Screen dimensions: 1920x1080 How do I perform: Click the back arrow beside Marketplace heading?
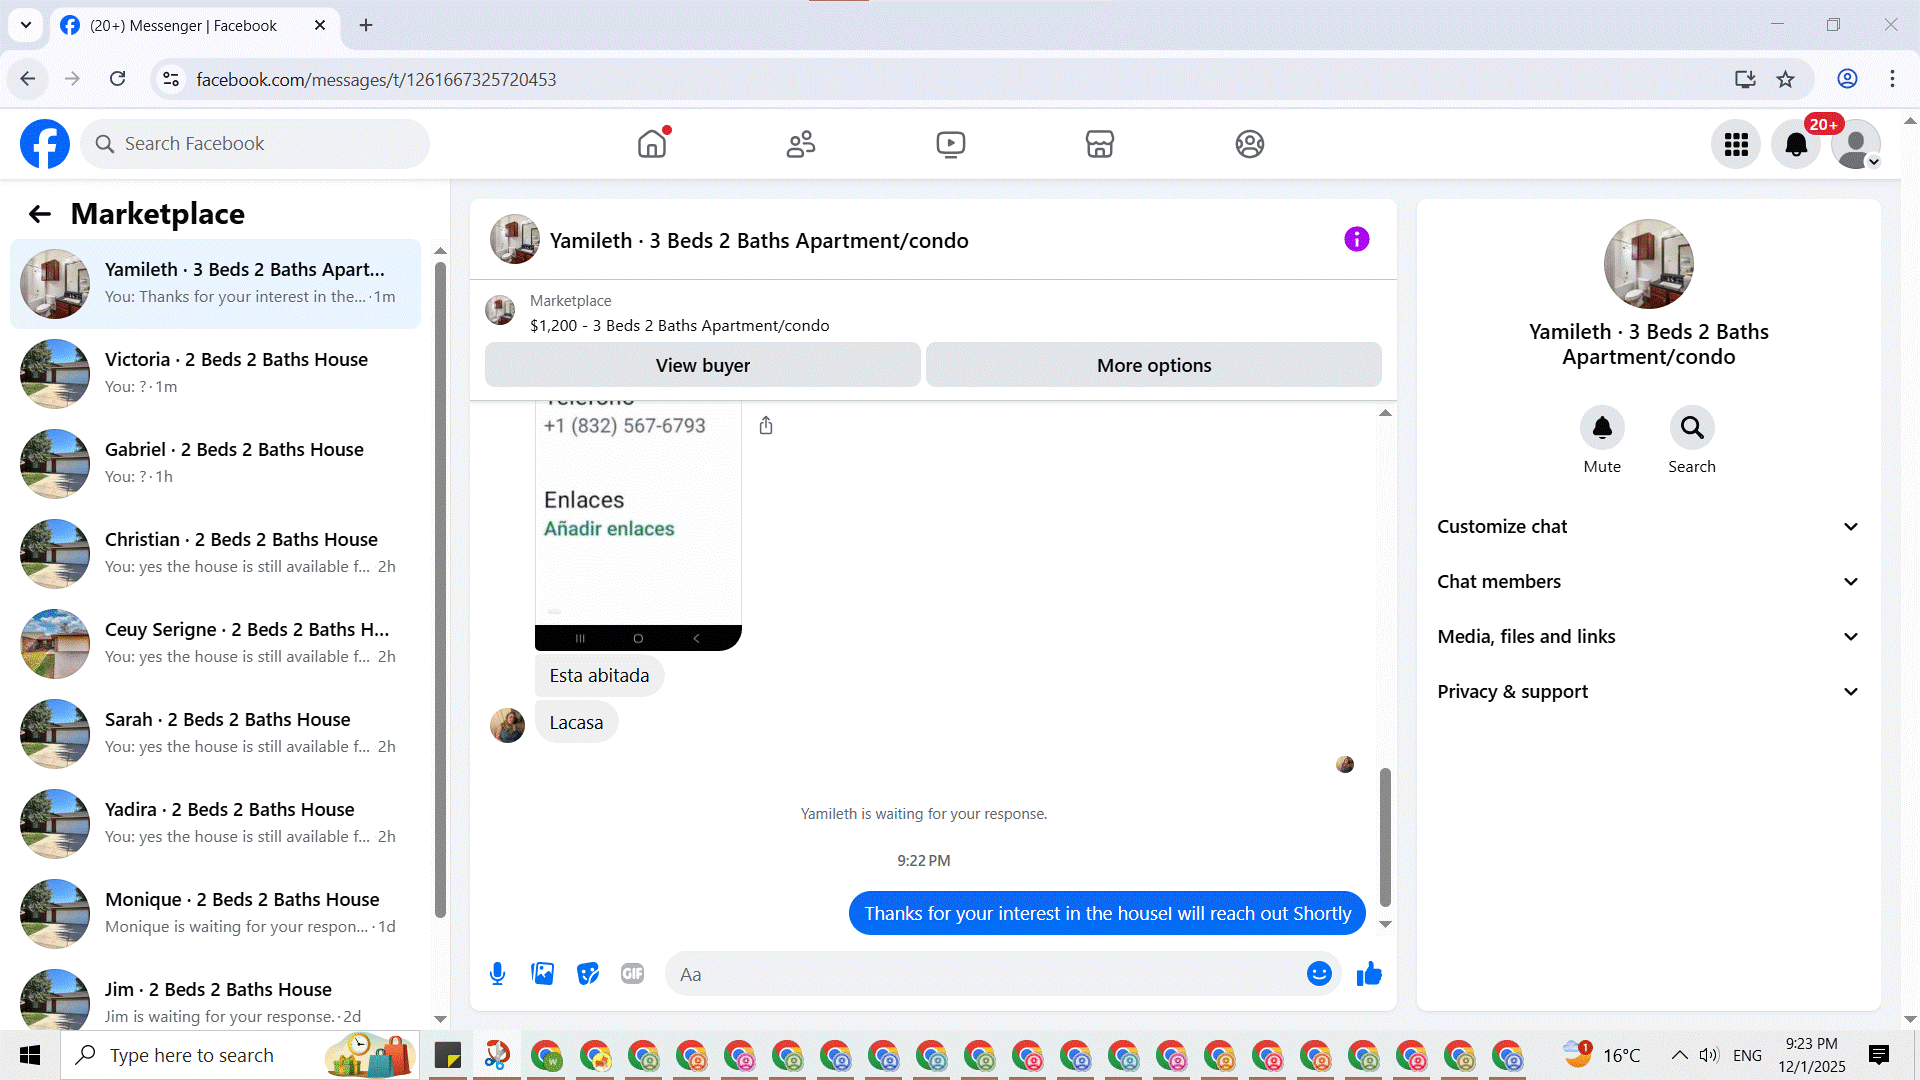click(40, 214)
